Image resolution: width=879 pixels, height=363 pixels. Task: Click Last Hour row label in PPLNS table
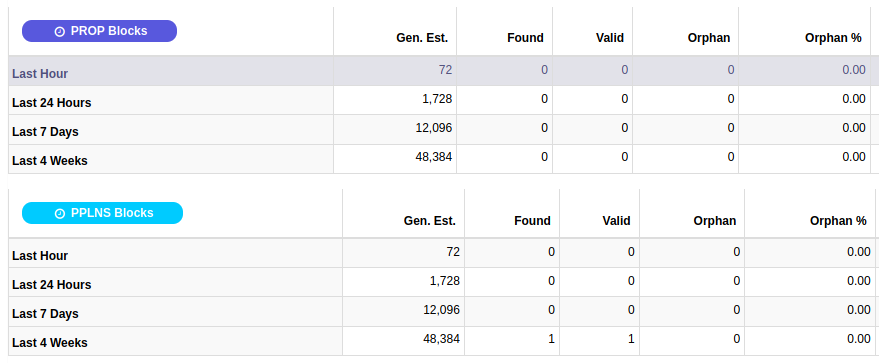tap(40, 256)
